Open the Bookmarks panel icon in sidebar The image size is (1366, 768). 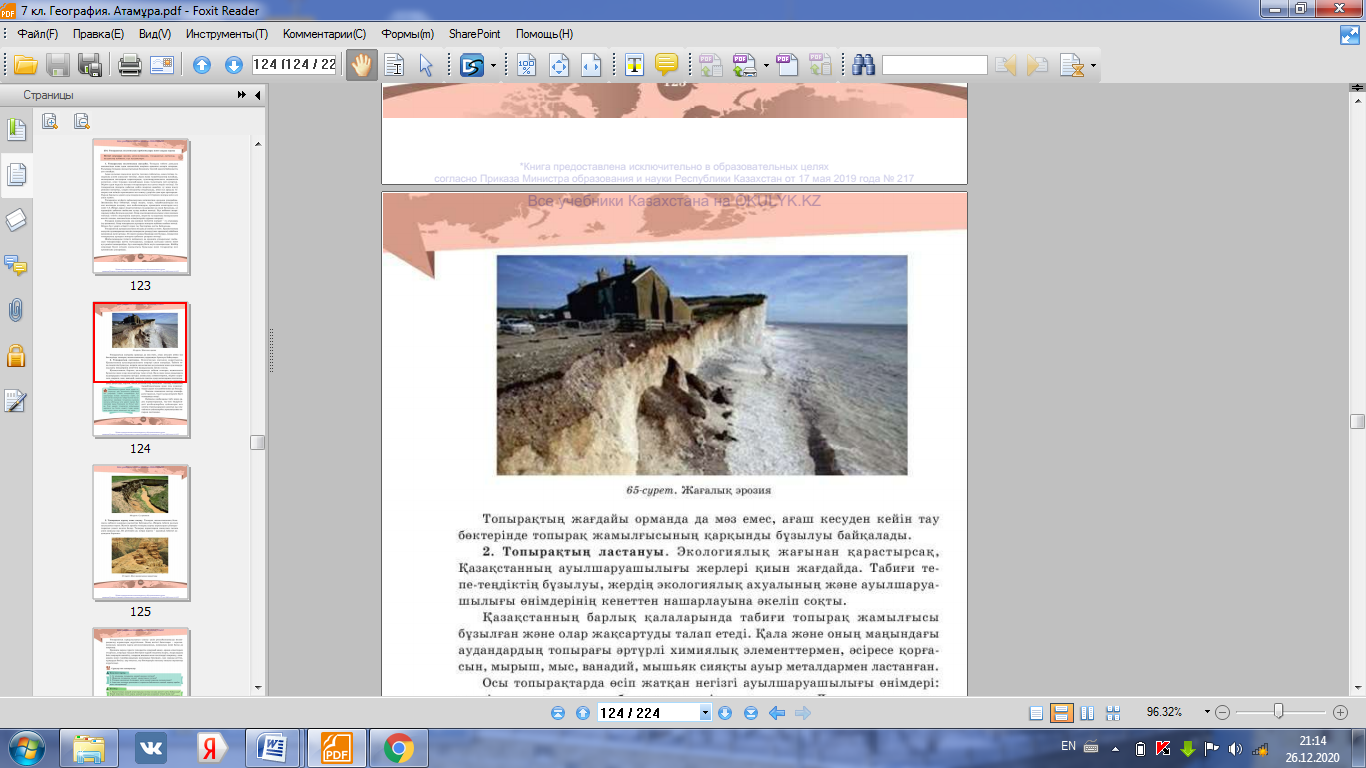(x=17, y=129)
